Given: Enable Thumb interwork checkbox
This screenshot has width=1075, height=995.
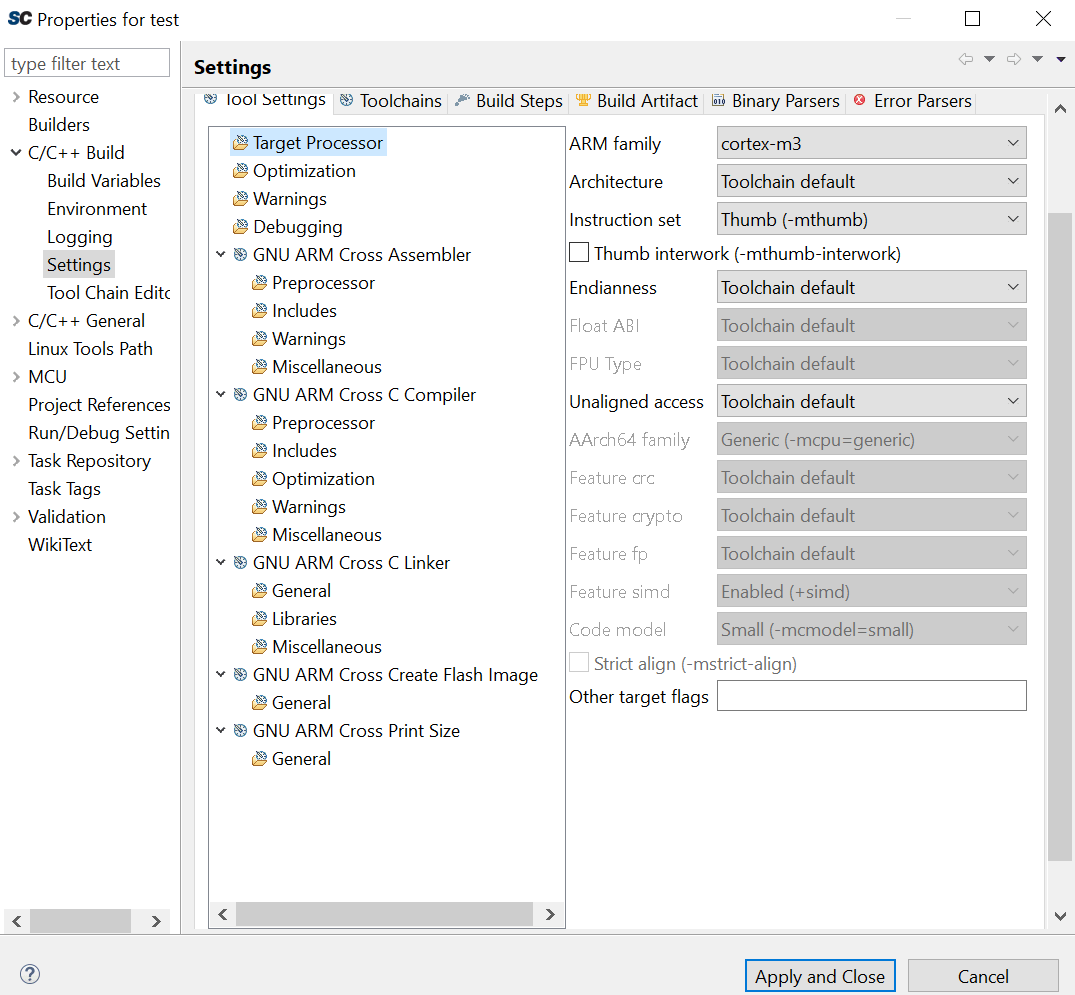Looking at the screenshot, I should 579,253.
